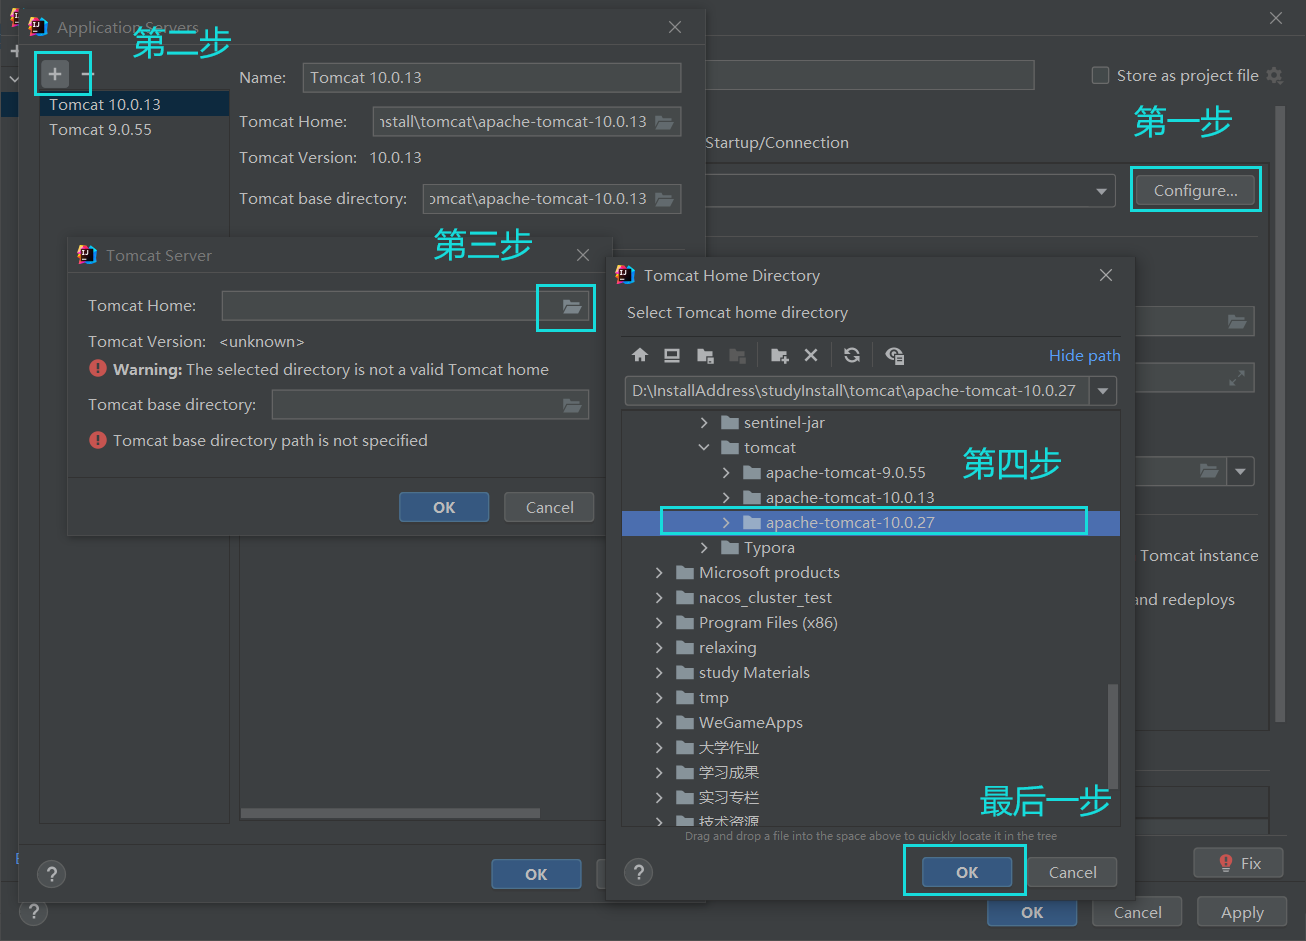Click Cancel in Tomcat Server dialog
Image resolution: width=1306 pixels, height=941 pixels.
pyautogui.click(x=549, y=507)
